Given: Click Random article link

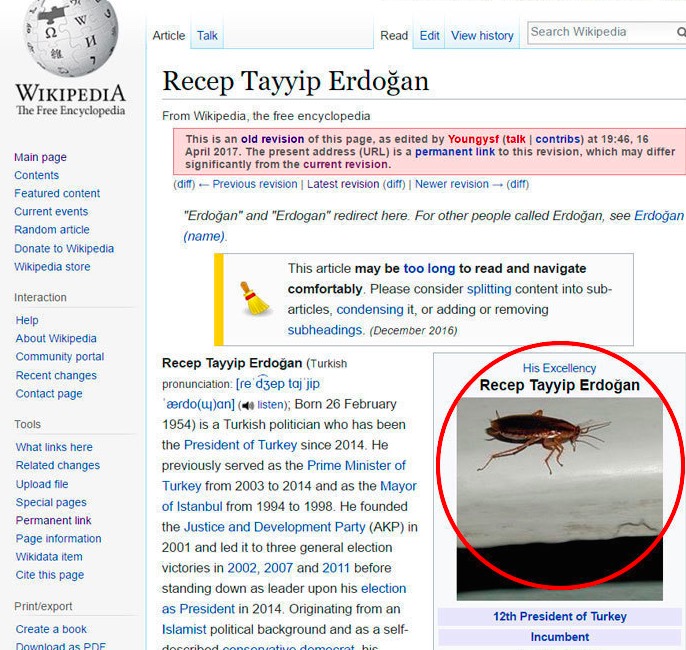Looking at the screenshot, I should 52,230.
